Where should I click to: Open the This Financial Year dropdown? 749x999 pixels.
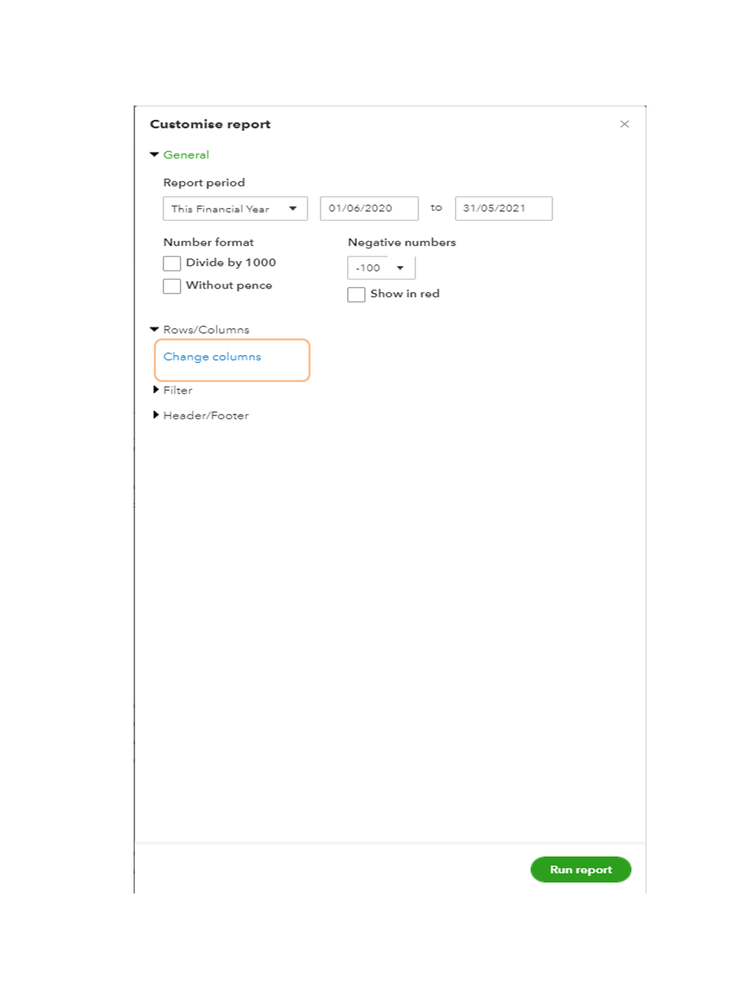235,209
